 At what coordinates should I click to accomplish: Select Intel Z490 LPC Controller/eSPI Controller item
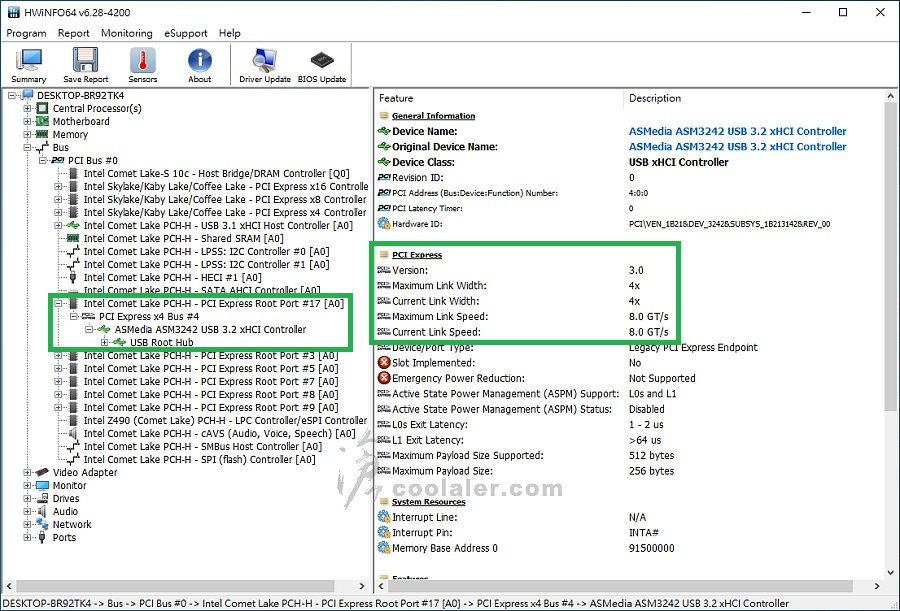[x=225, y=420]
